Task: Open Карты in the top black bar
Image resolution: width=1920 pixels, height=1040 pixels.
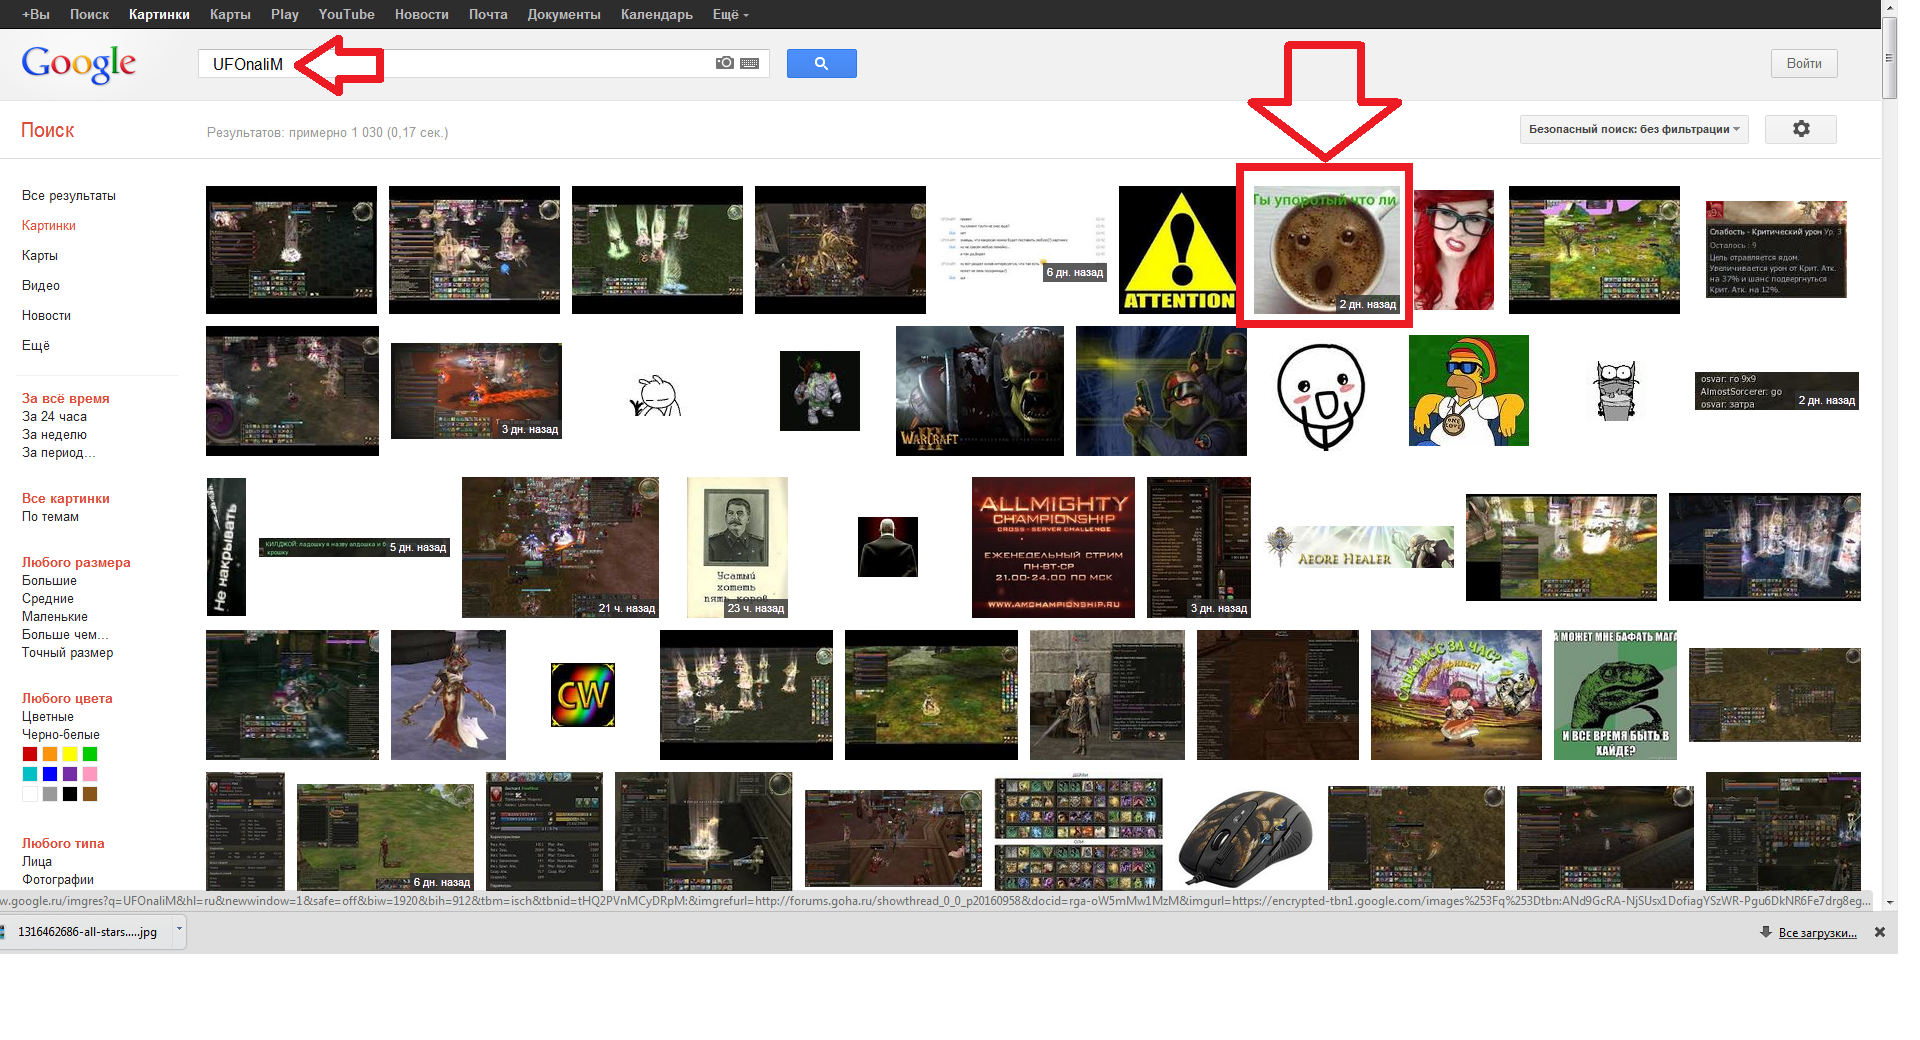Action: (x=230, y=14)
